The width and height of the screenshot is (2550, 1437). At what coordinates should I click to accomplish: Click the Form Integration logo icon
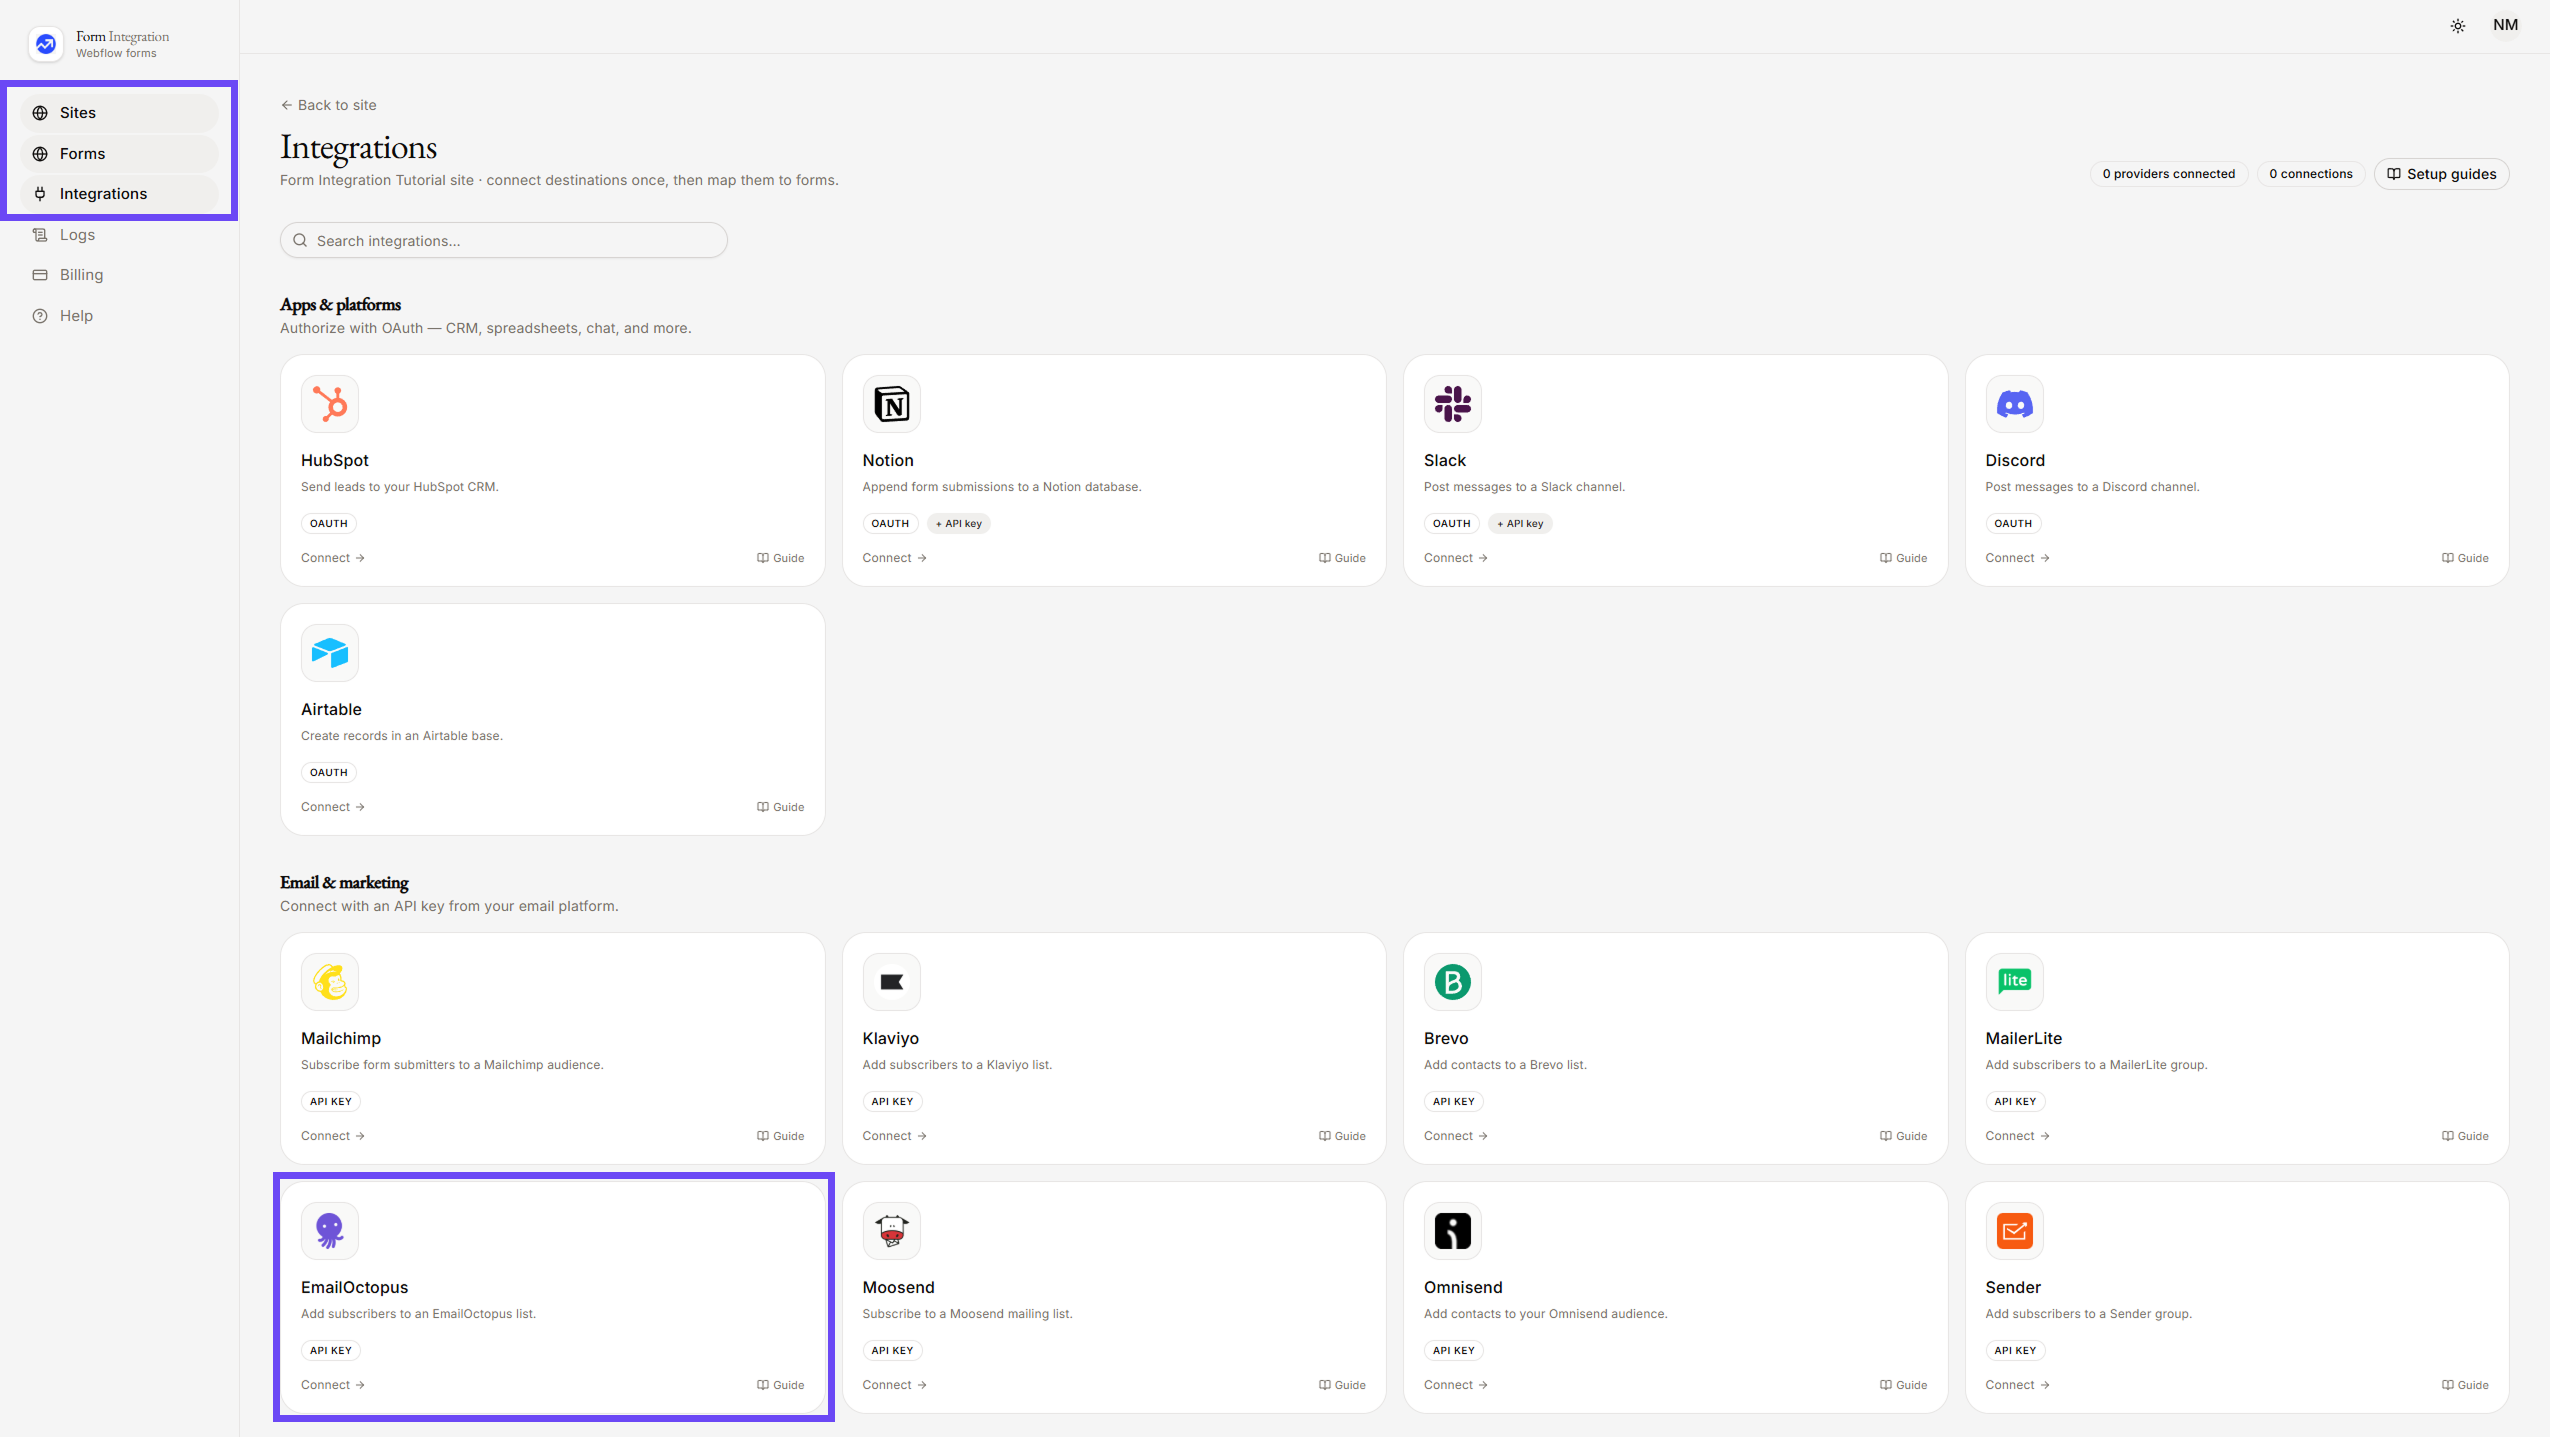[46, 44]
